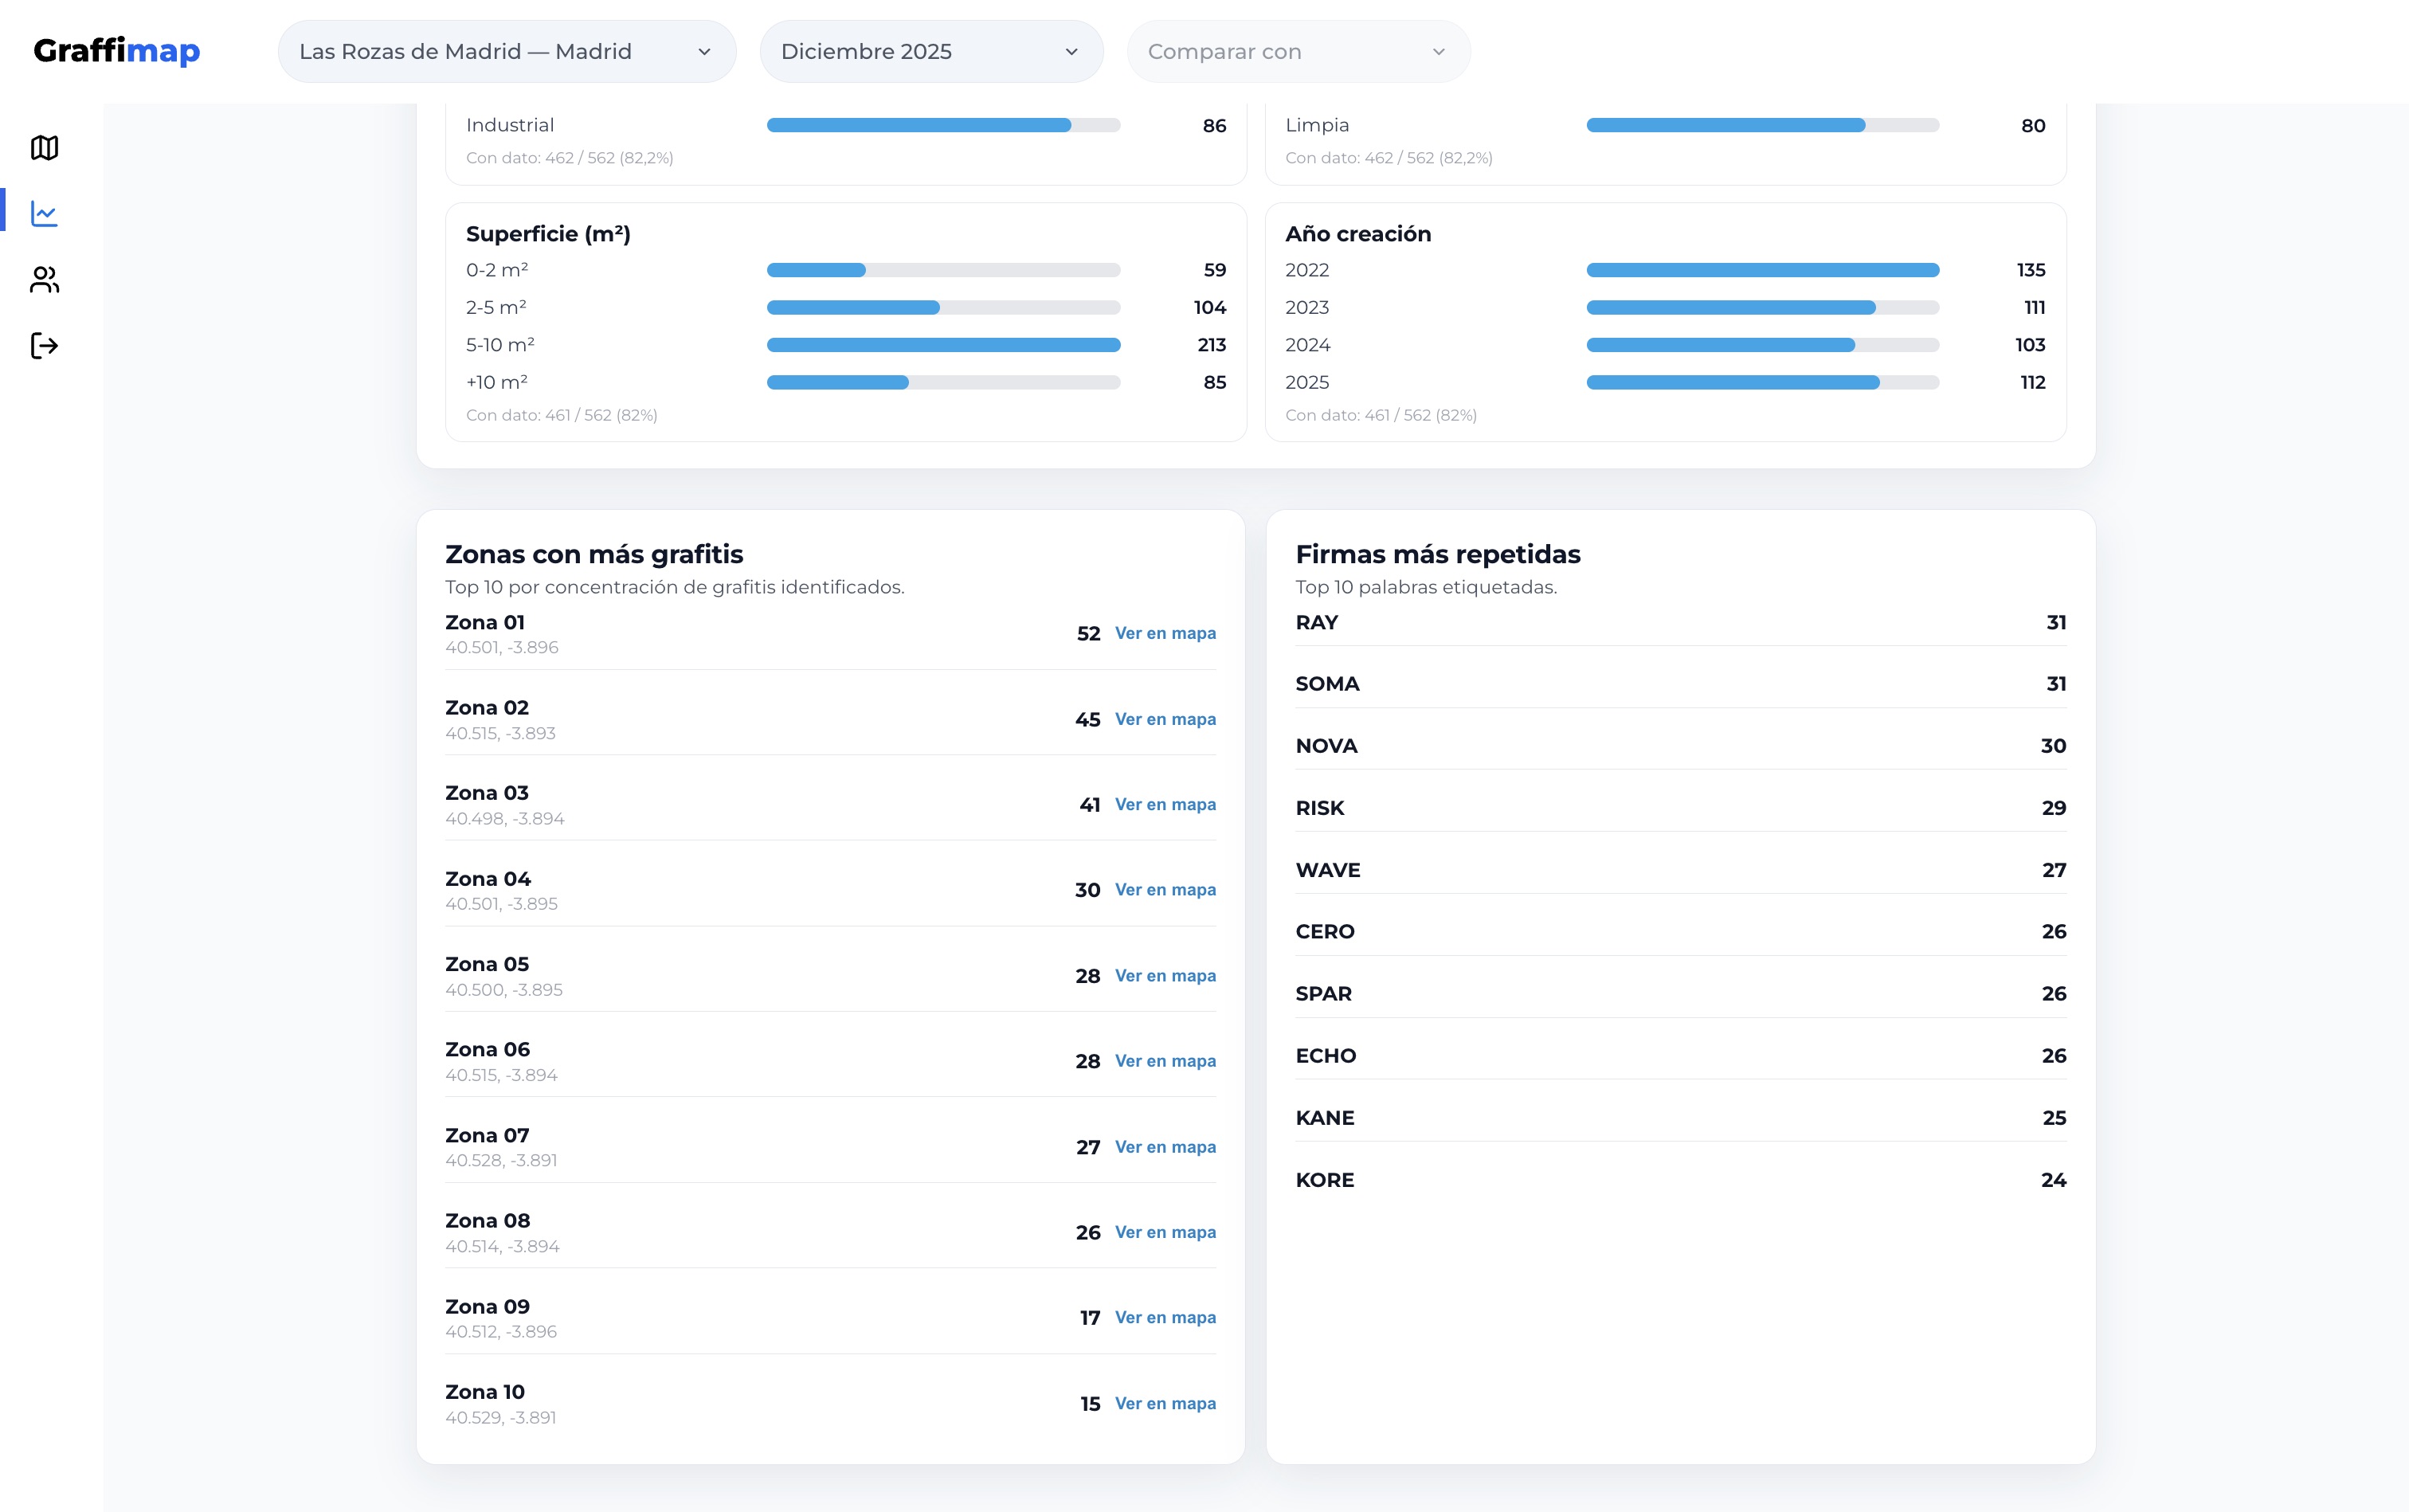Click the 5-10 m² surface bar
Viewport: 2409px width, 1512px height.
[x=942, y=345]
